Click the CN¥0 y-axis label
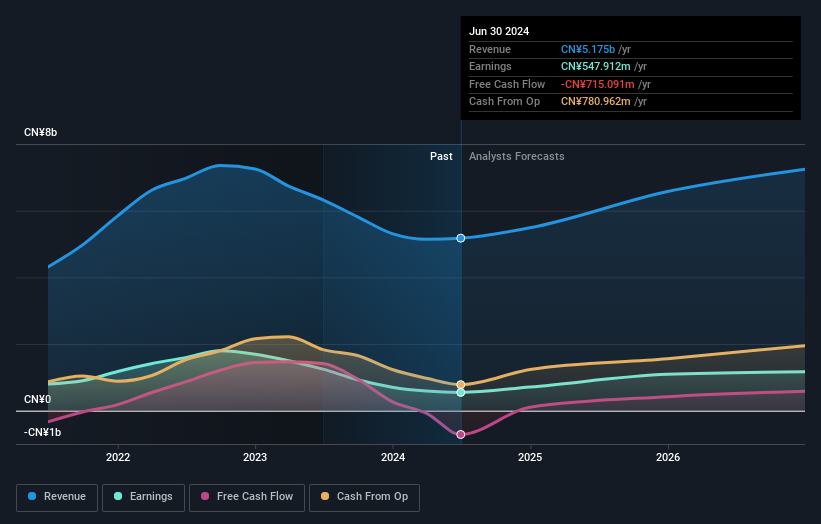821x524 pixels. tap(38, 399)
